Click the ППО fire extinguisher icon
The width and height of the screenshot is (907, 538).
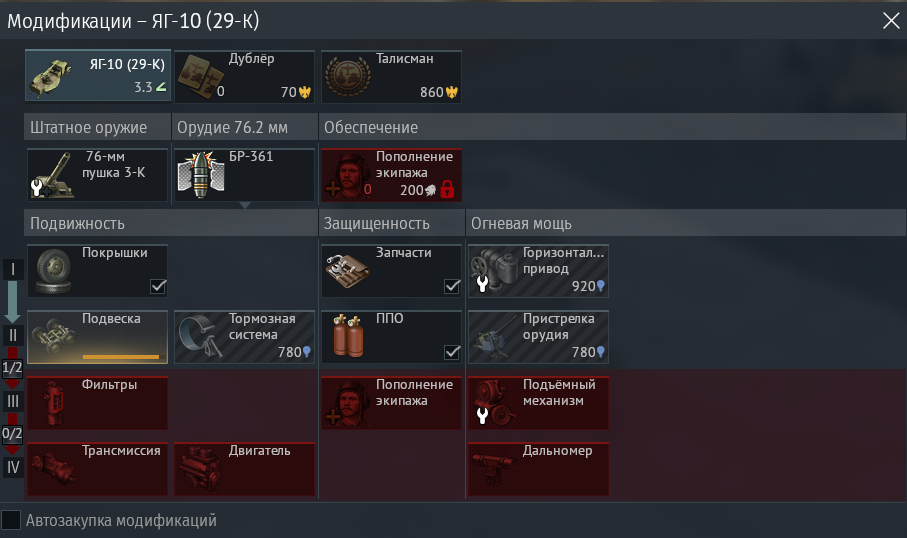[348, 336]
